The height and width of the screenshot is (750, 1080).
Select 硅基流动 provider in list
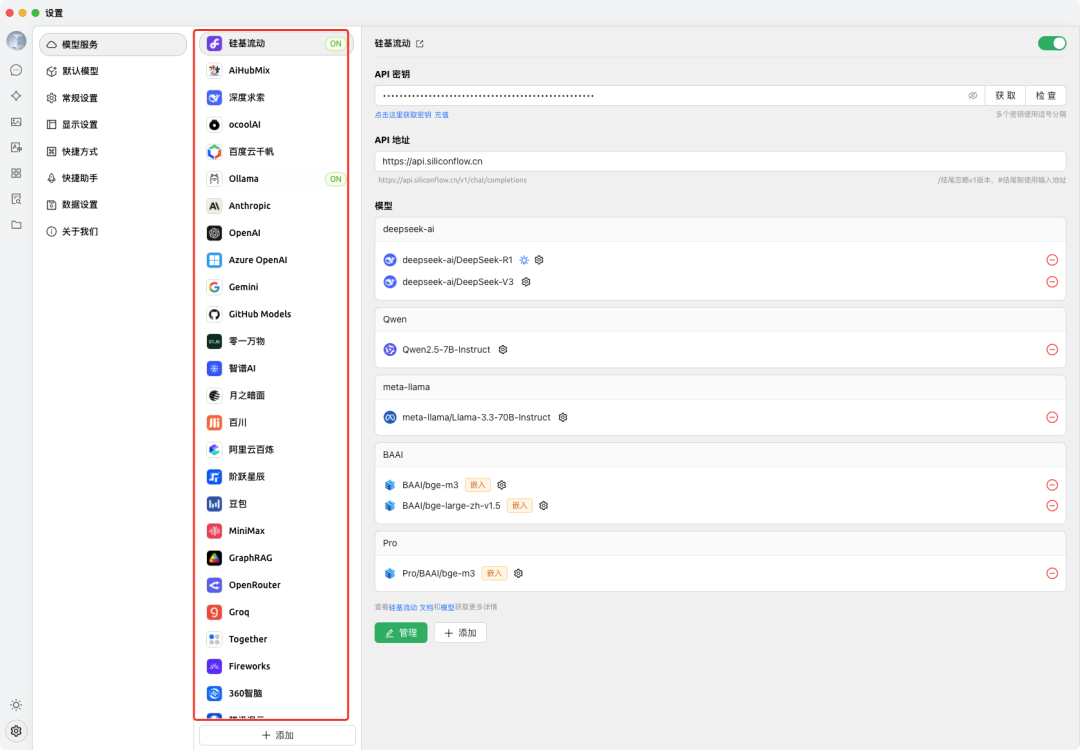point(276,43)
